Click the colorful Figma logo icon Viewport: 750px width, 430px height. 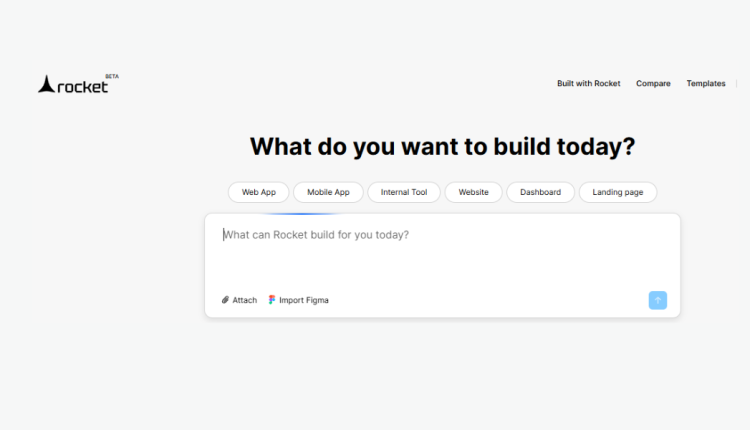pyautogui.click(x=272, y=300)
